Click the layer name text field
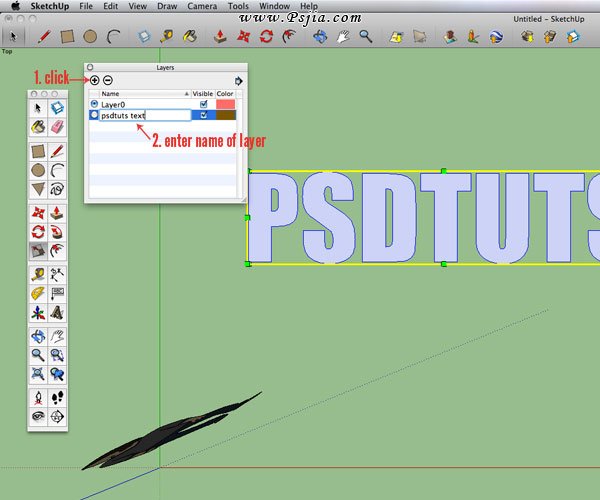The height and width of the screenshot is (500, 600). pos(138,115)
